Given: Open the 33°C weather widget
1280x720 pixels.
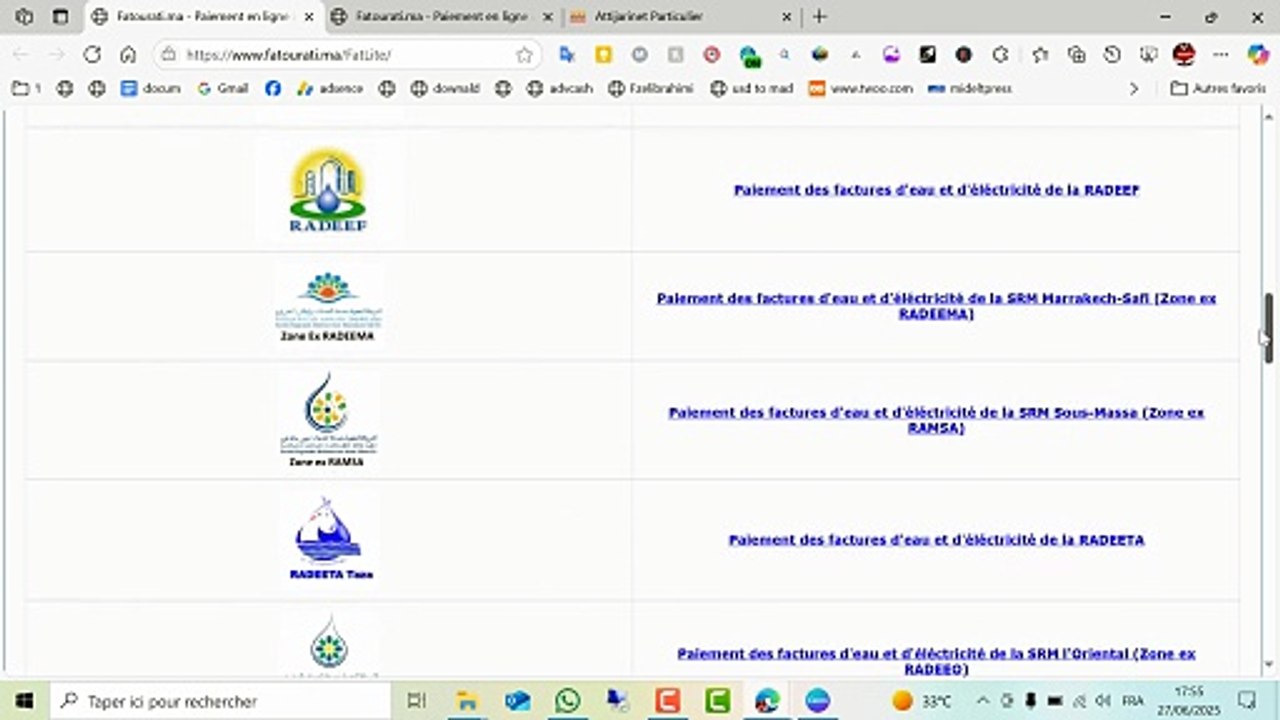Looking at the screenshot, I should tap(921, 701).
